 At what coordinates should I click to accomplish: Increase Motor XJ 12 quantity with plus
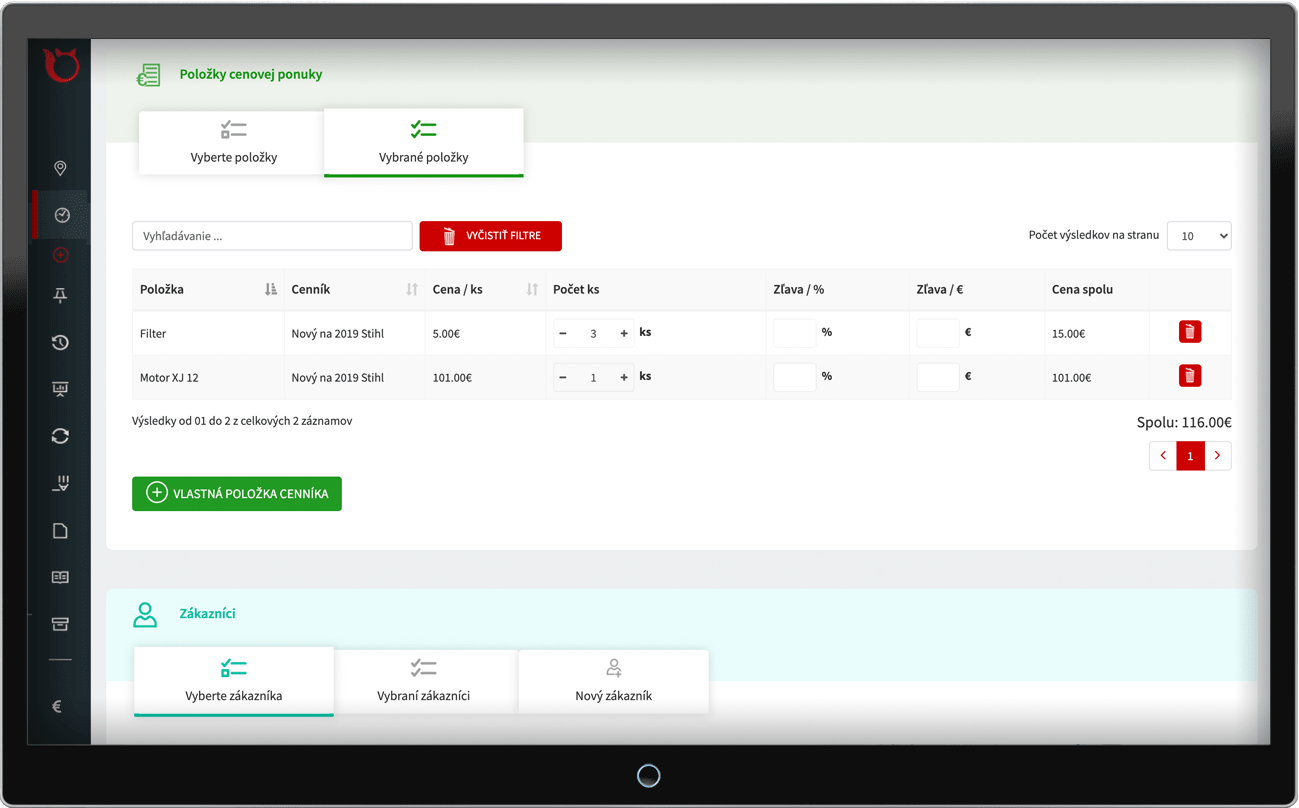pos(624,377)
